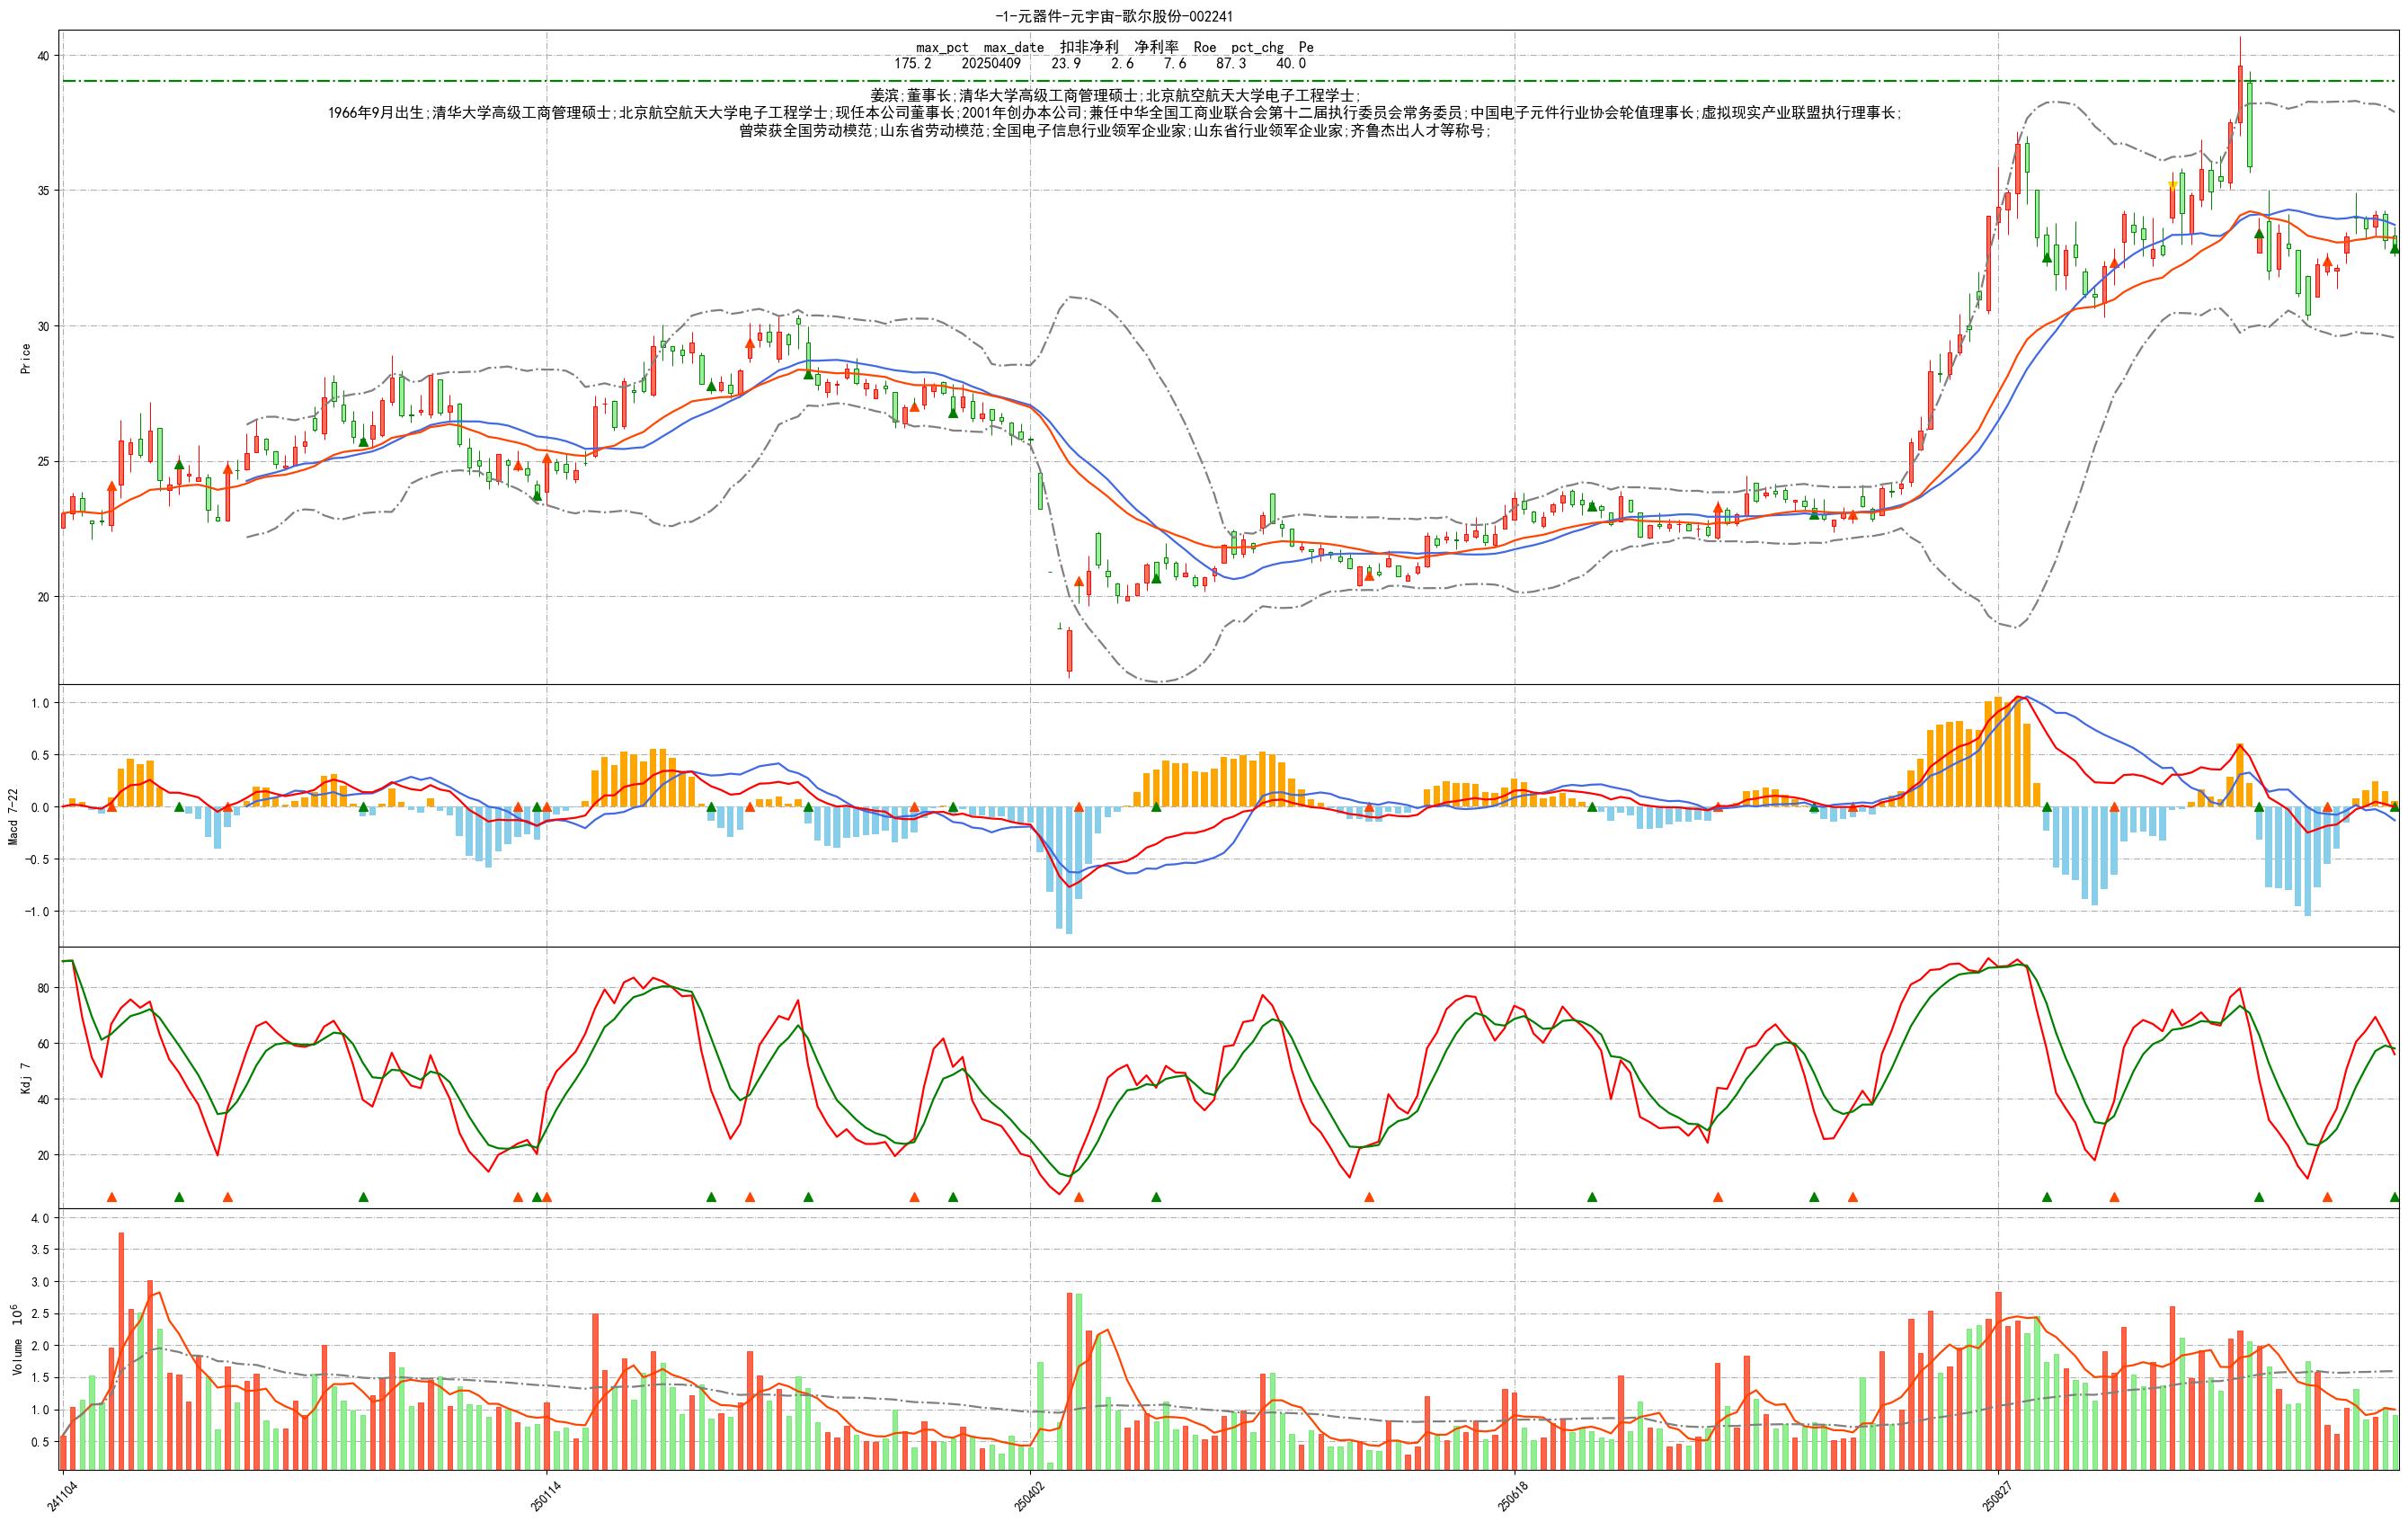Viewport: 2408px width, 1522px height.
Task: Click the Kdj_7 axis label
Action: (26, 1078)
